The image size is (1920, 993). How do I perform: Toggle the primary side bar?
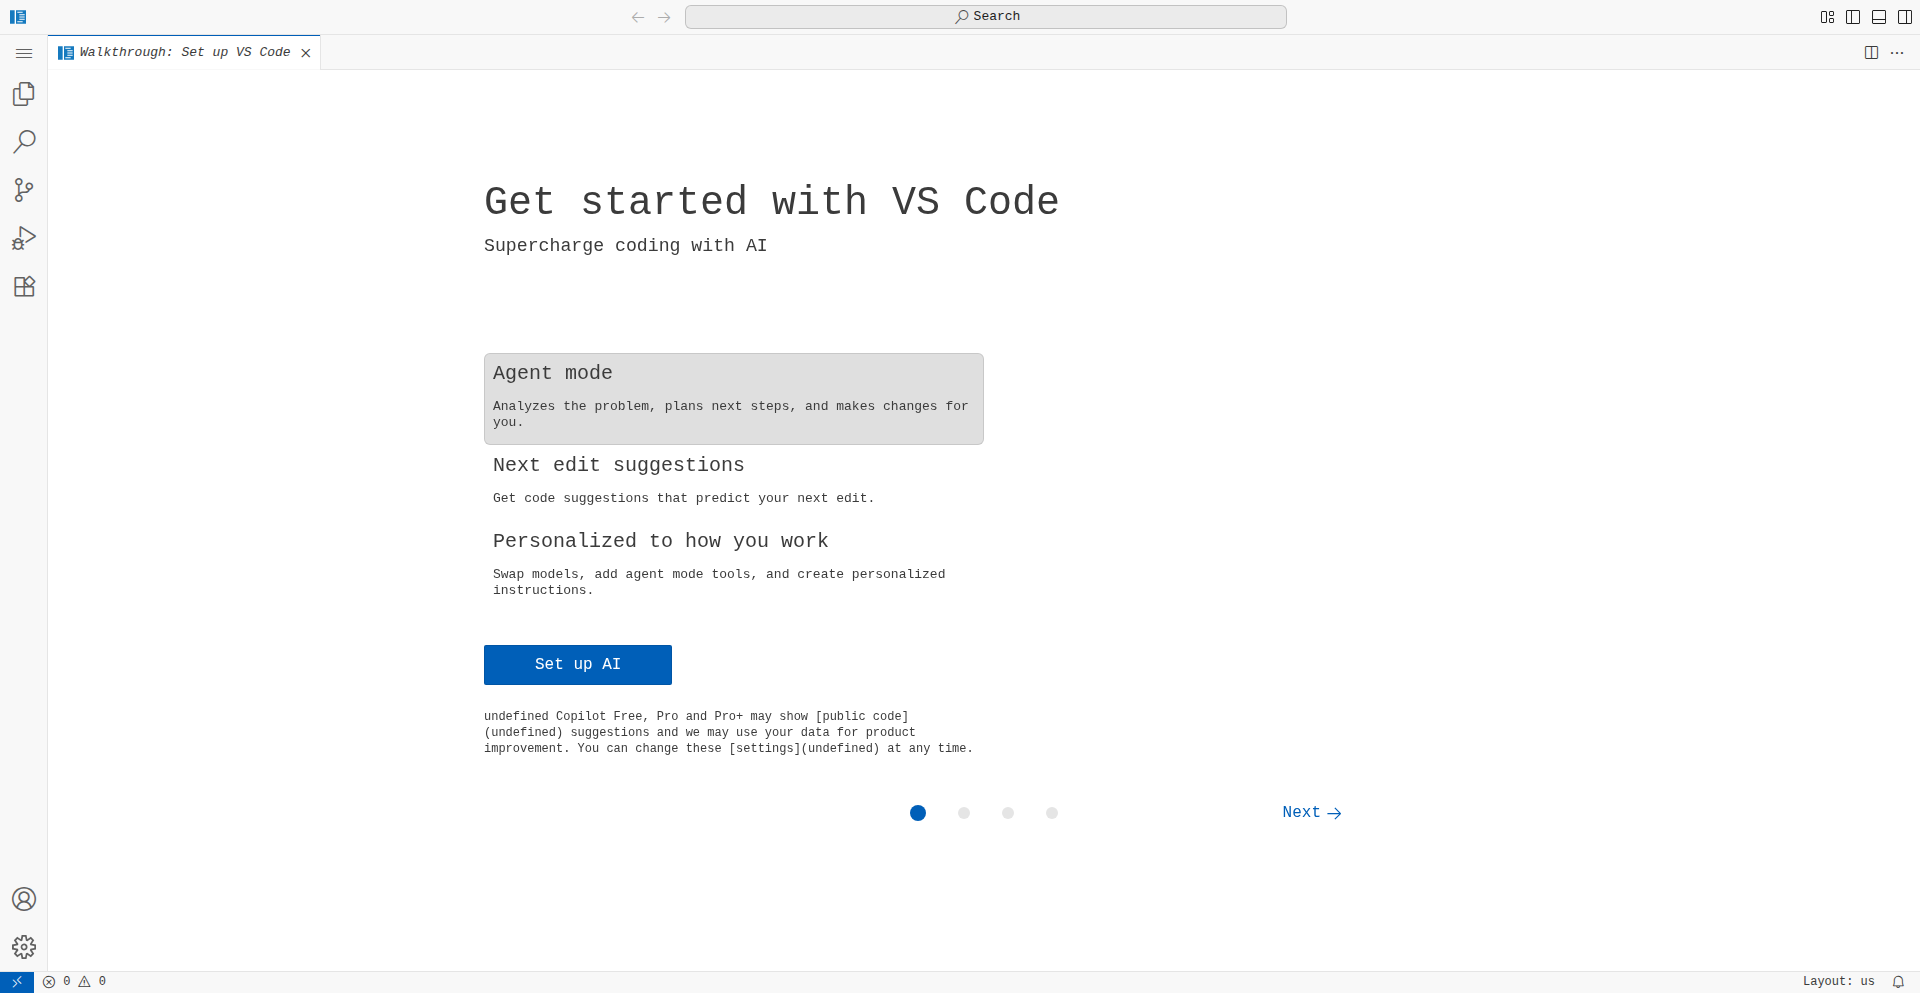coord(1853,17)
